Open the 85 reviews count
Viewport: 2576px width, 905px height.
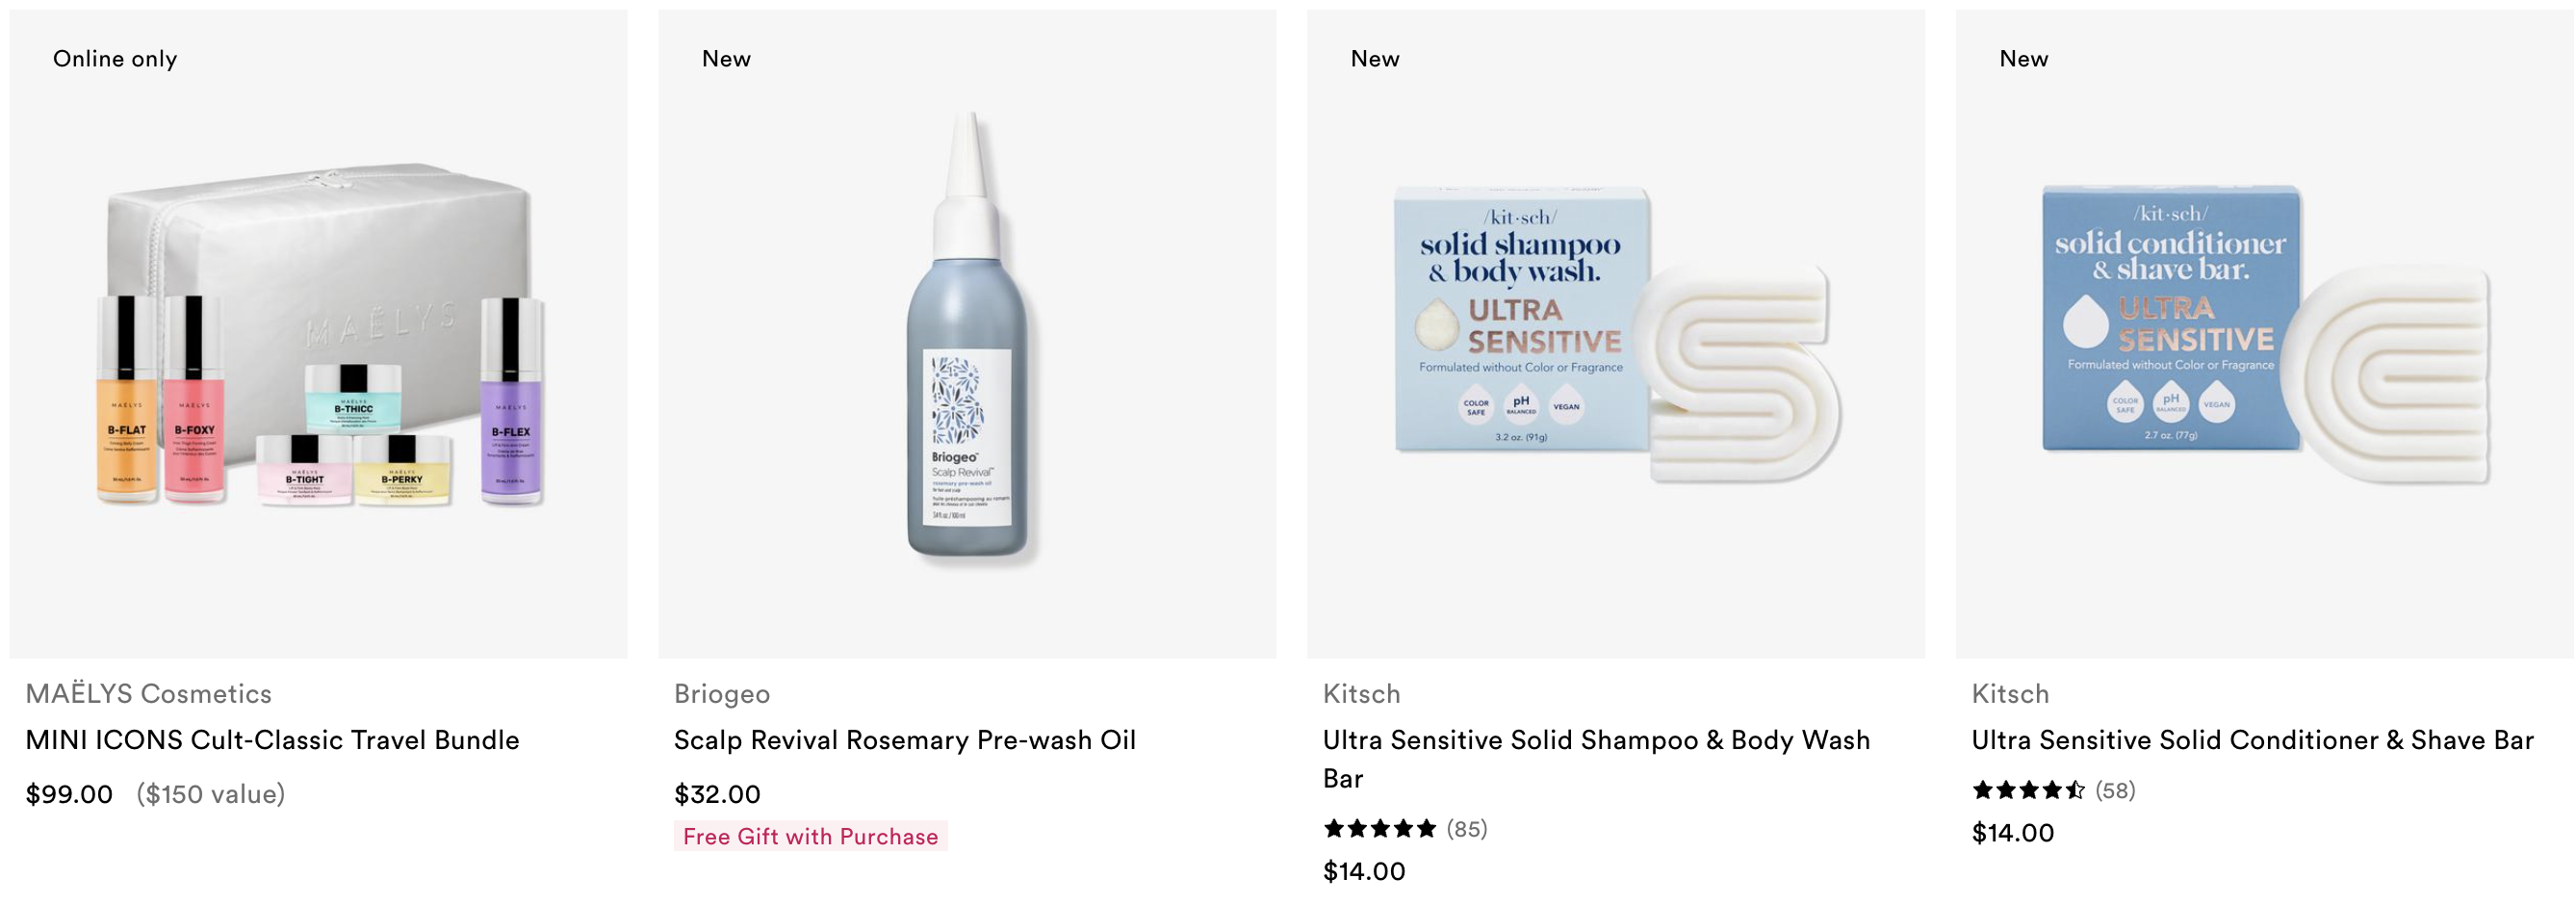point(1467,829)
